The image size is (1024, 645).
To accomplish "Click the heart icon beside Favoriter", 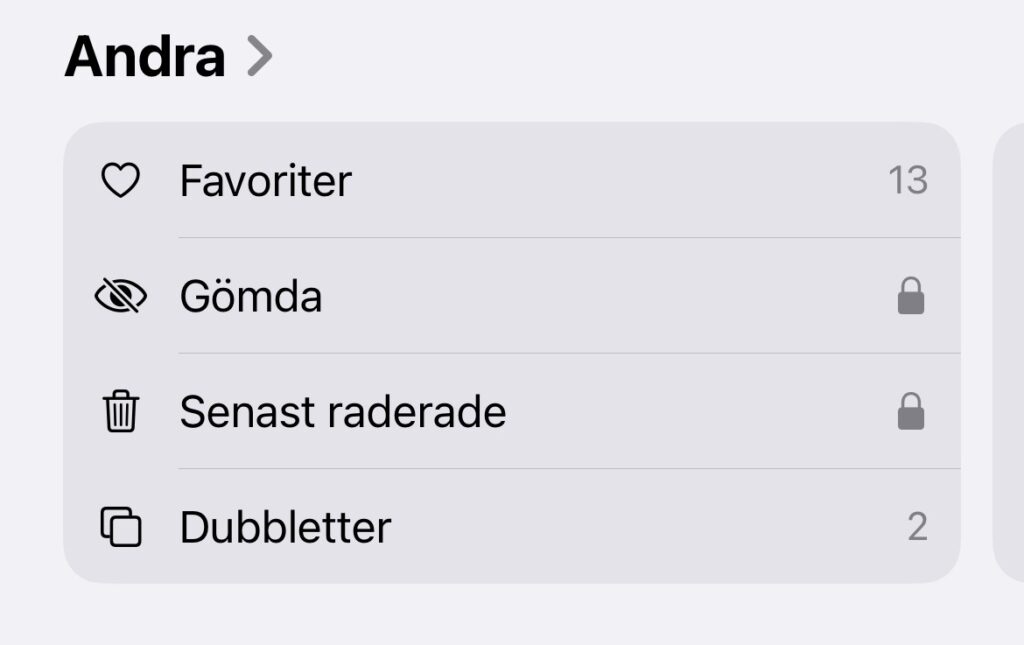I will [x=121, y=181].
